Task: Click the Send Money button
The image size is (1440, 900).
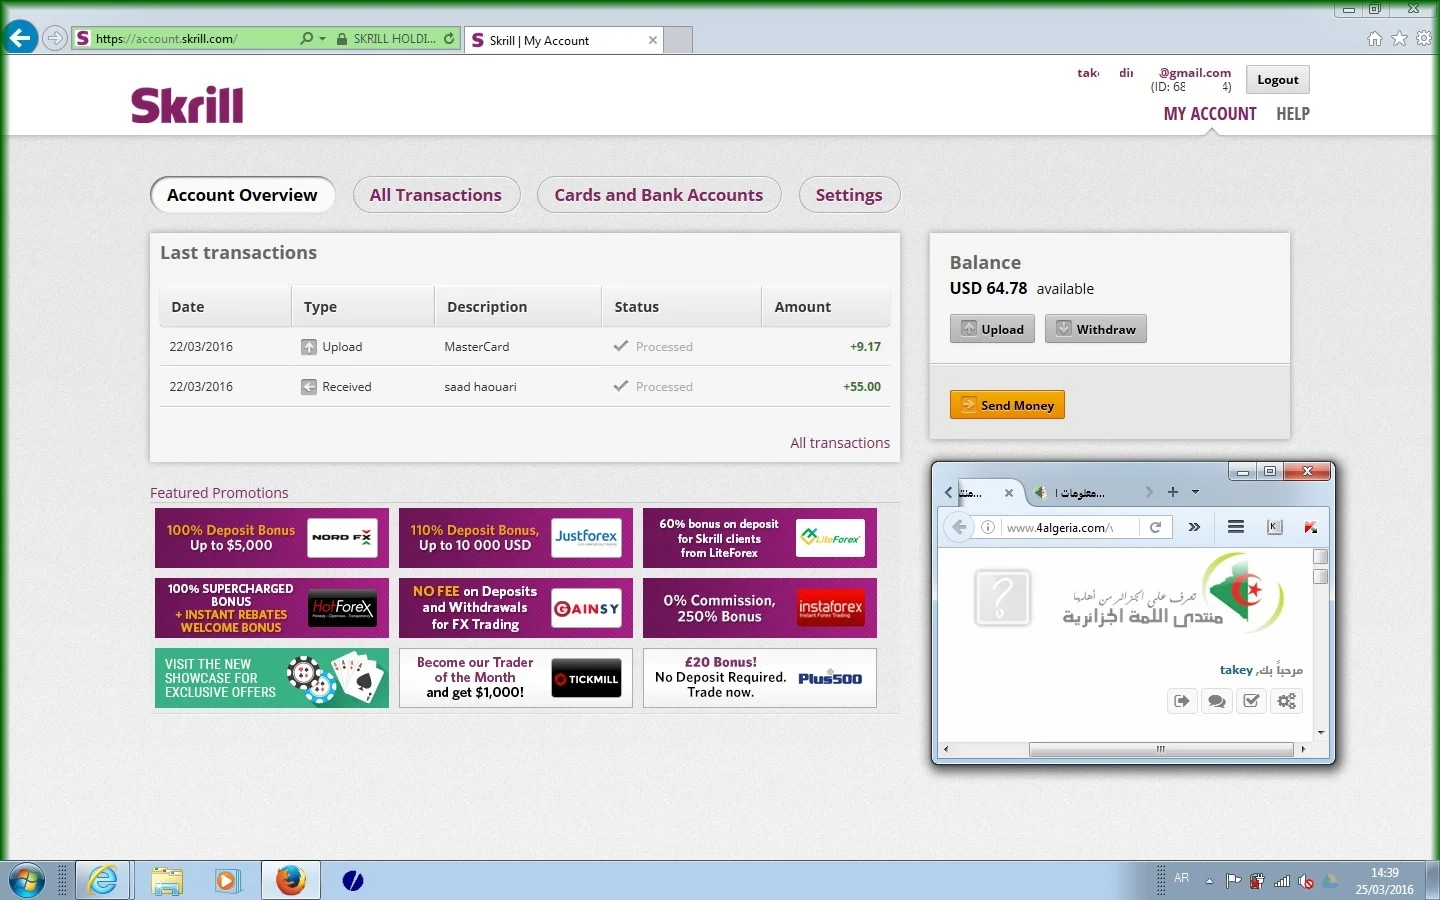Action: pyautogui.click(x=1007, y=405)
